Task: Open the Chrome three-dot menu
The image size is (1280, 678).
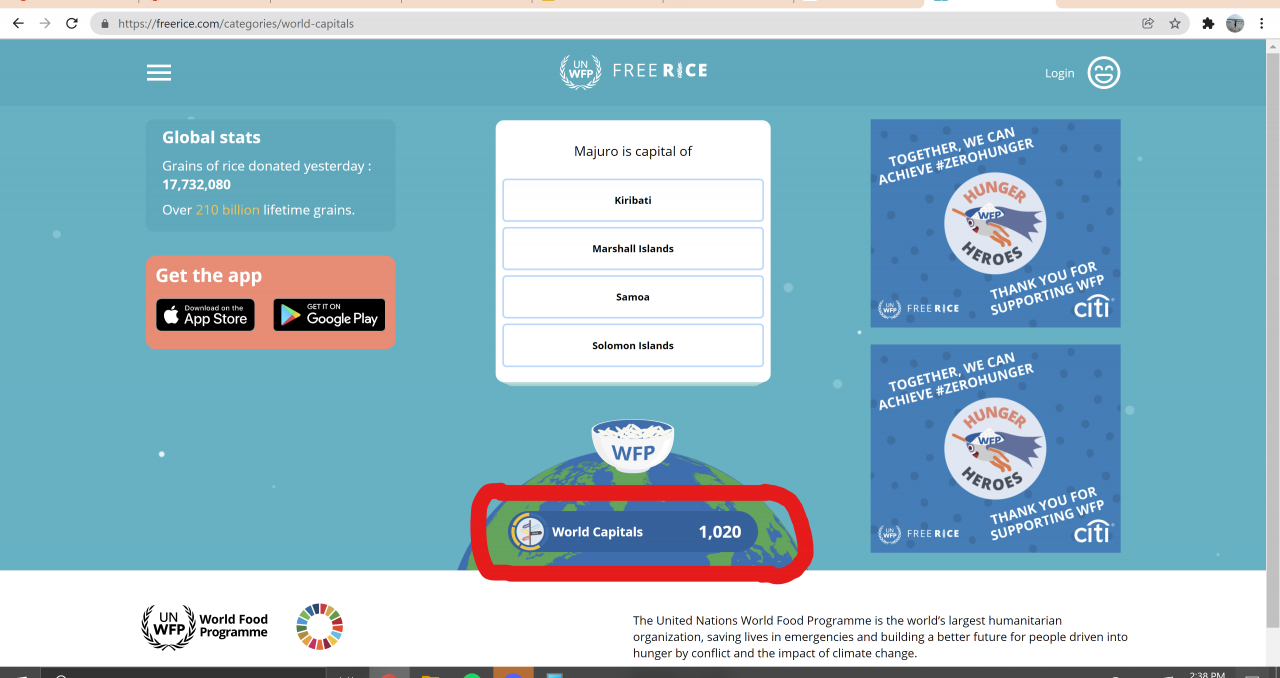Action: click(x=1262, y=23)
